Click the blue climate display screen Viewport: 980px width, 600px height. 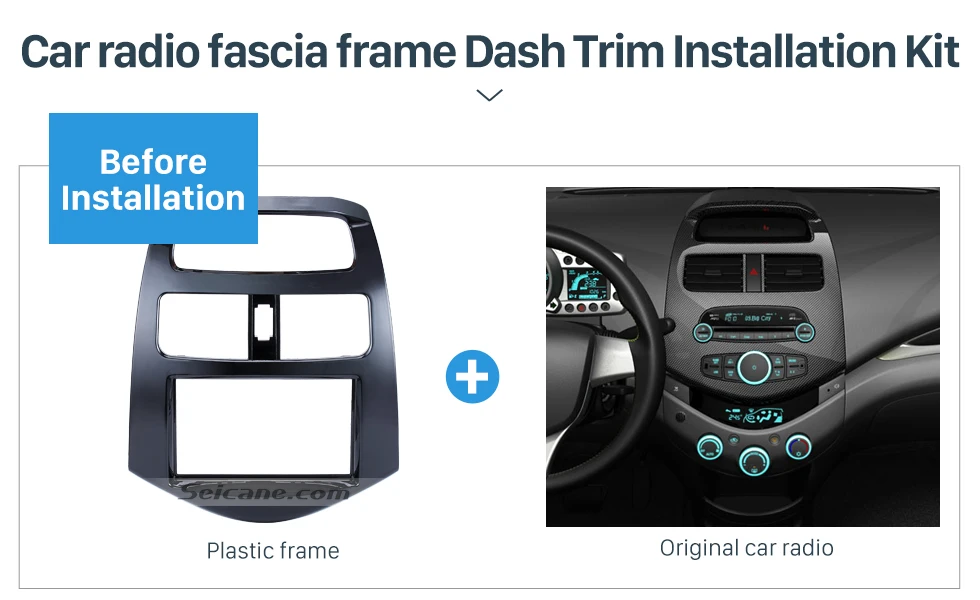point(754,414)
